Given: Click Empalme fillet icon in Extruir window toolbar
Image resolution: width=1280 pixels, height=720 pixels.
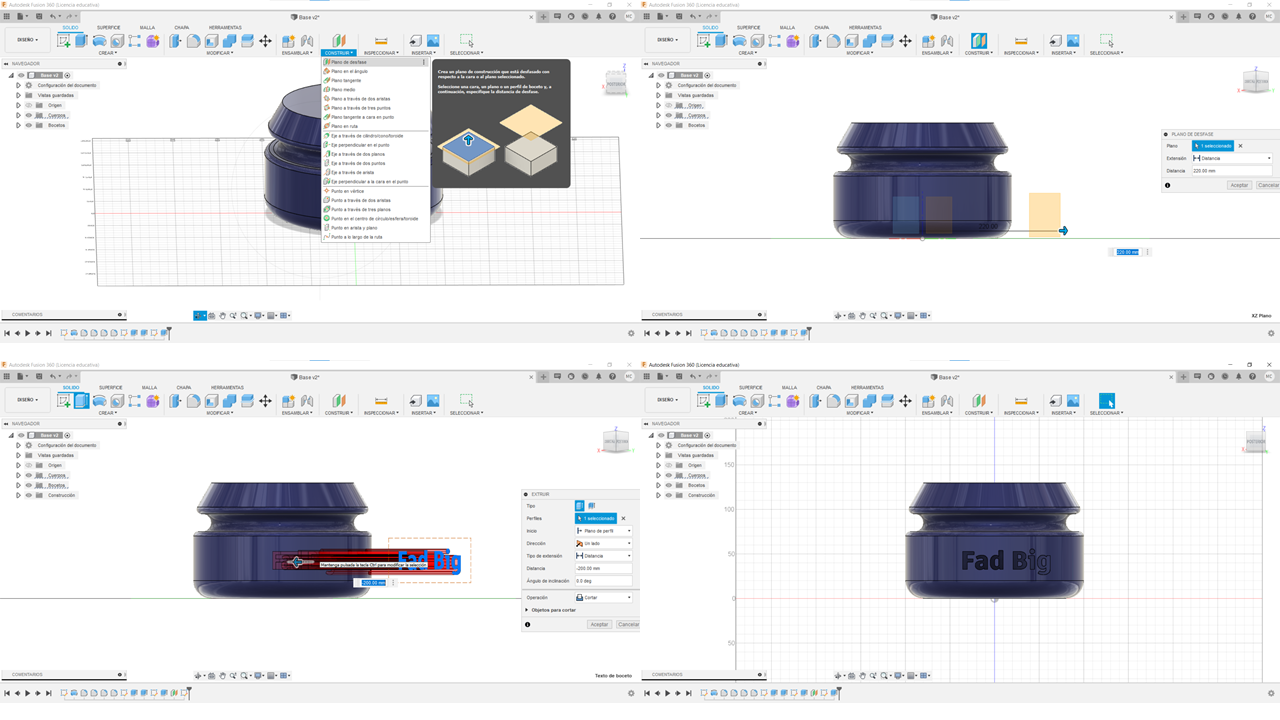Looking at the screenshot, I should pyautogui.click(x=194, y=400).
